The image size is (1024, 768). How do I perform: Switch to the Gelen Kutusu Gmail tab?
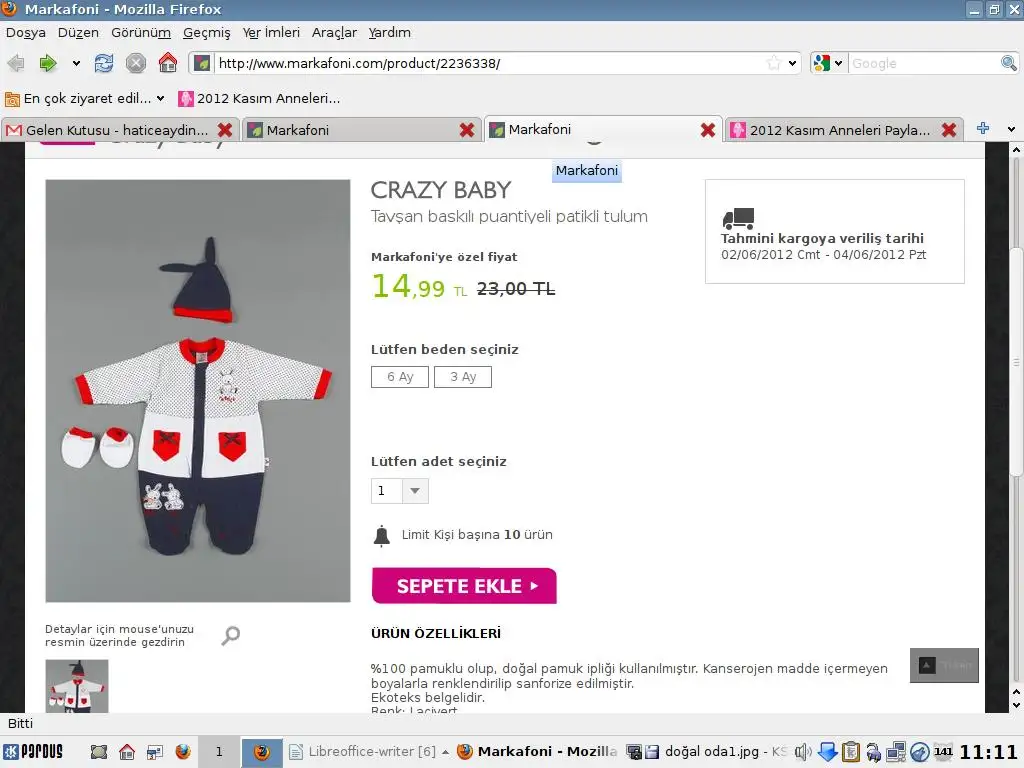[x=120, y=130]
